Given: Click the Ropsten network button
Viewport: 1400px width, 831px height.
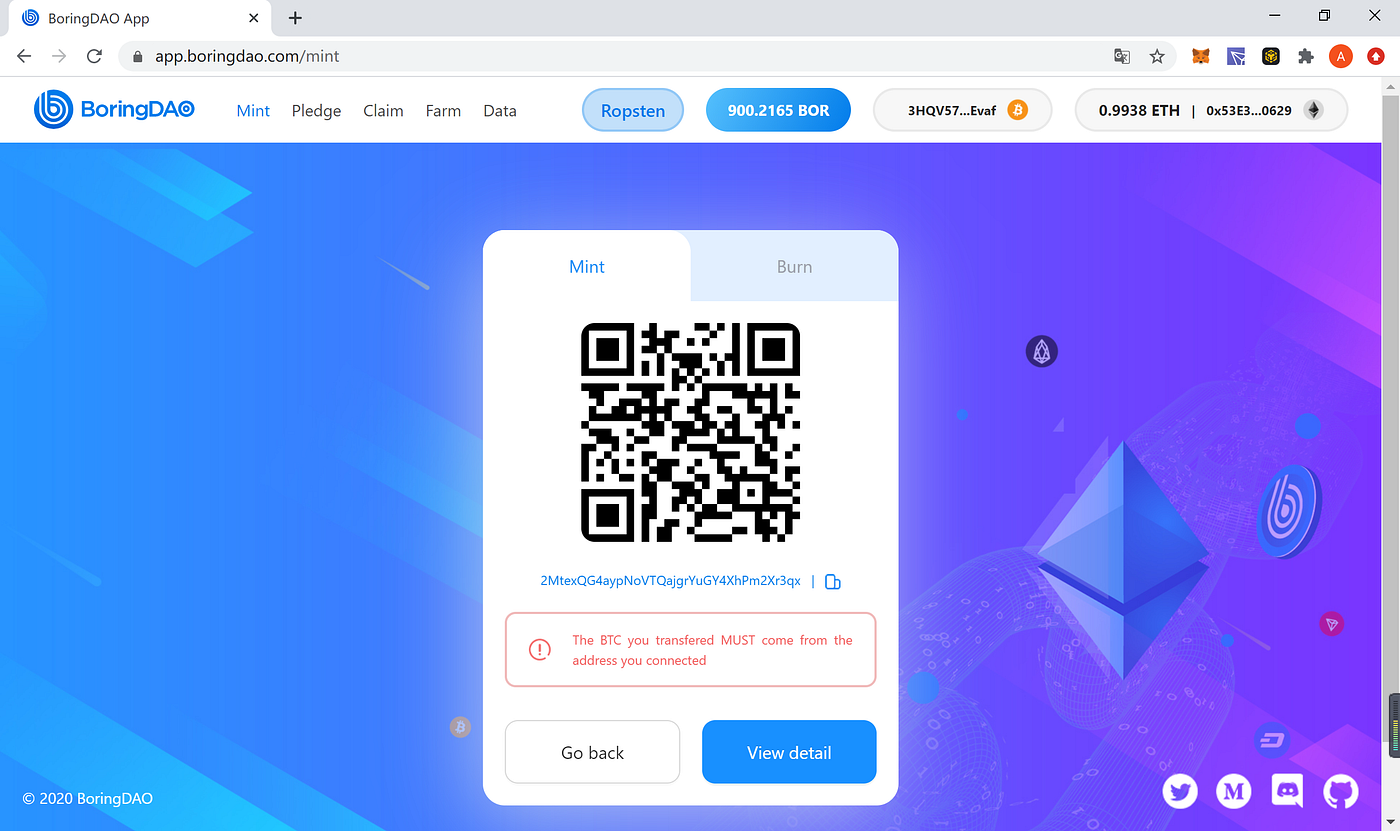Looking at the screenshot, I should (633, 110).
